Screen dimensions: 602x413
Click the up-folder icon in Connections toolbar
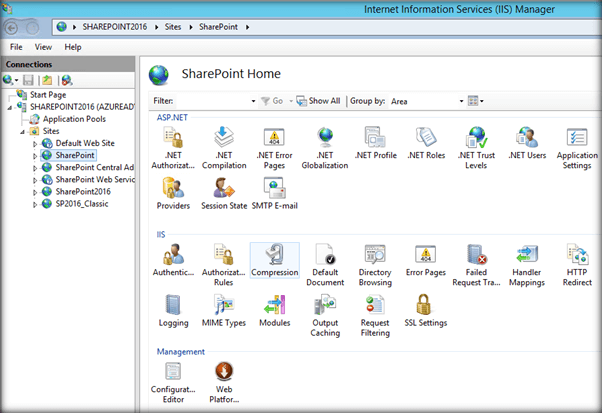(47, 80)
